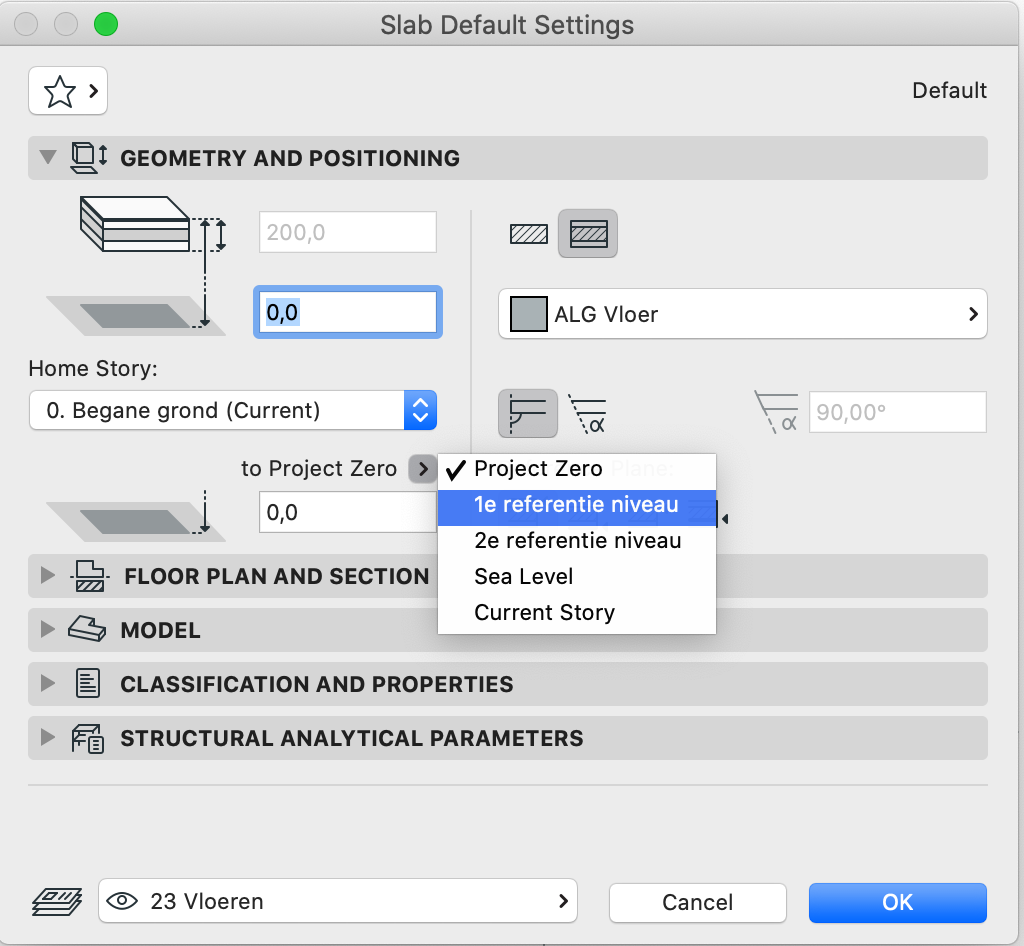The height and width of the screenshot is (946, 1024).
Task: Click the slab thickness field 200,0
Action: (x=347, y=232)
